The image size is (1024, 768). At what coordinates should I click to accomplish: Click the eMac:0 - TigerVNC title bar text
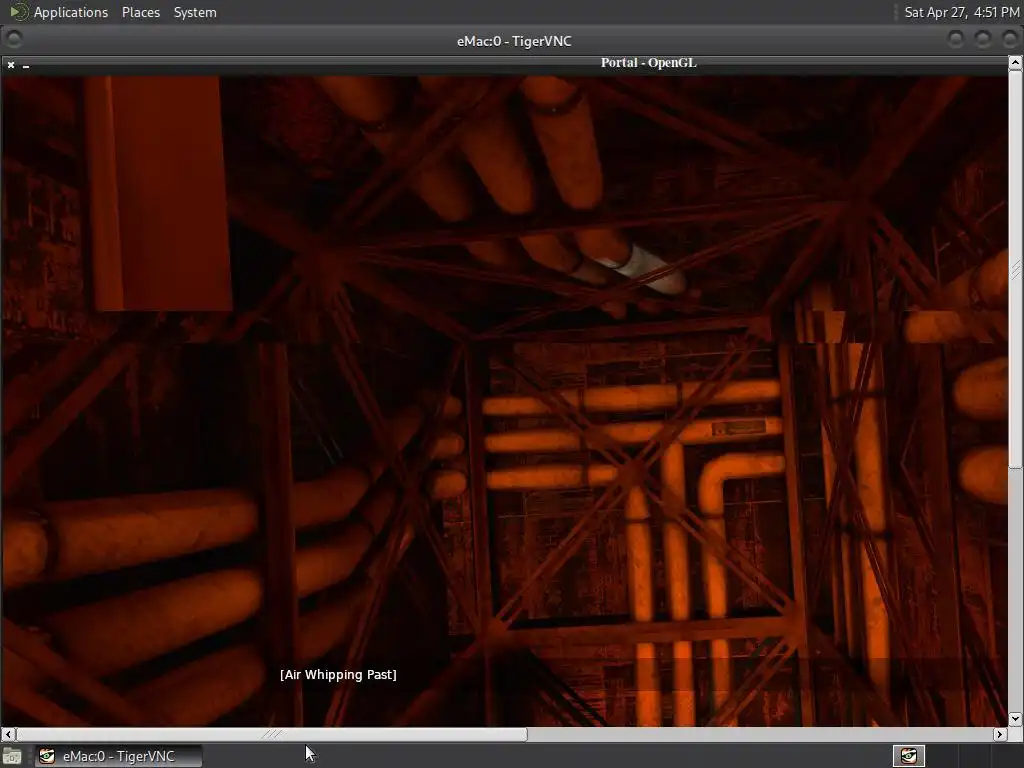[514, 41]
